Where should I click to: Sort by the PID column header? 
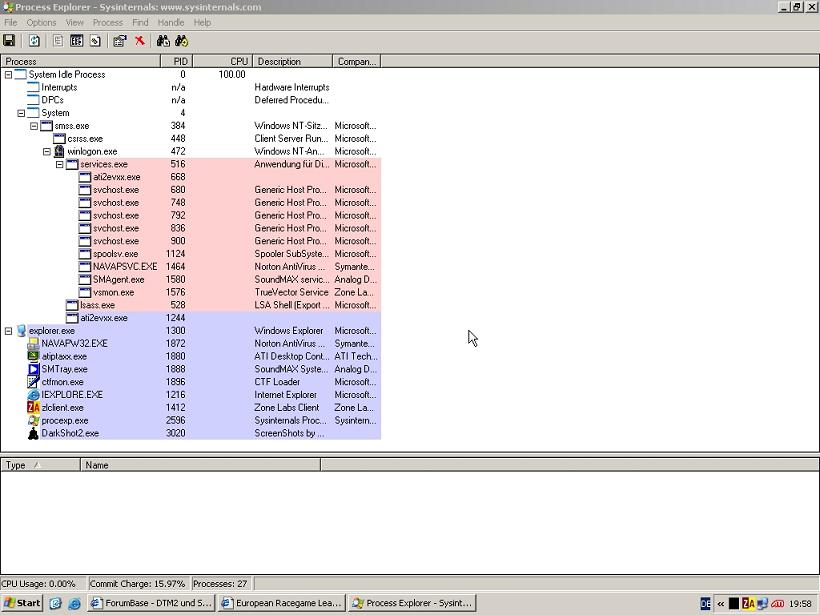click(x=177, y=61)
